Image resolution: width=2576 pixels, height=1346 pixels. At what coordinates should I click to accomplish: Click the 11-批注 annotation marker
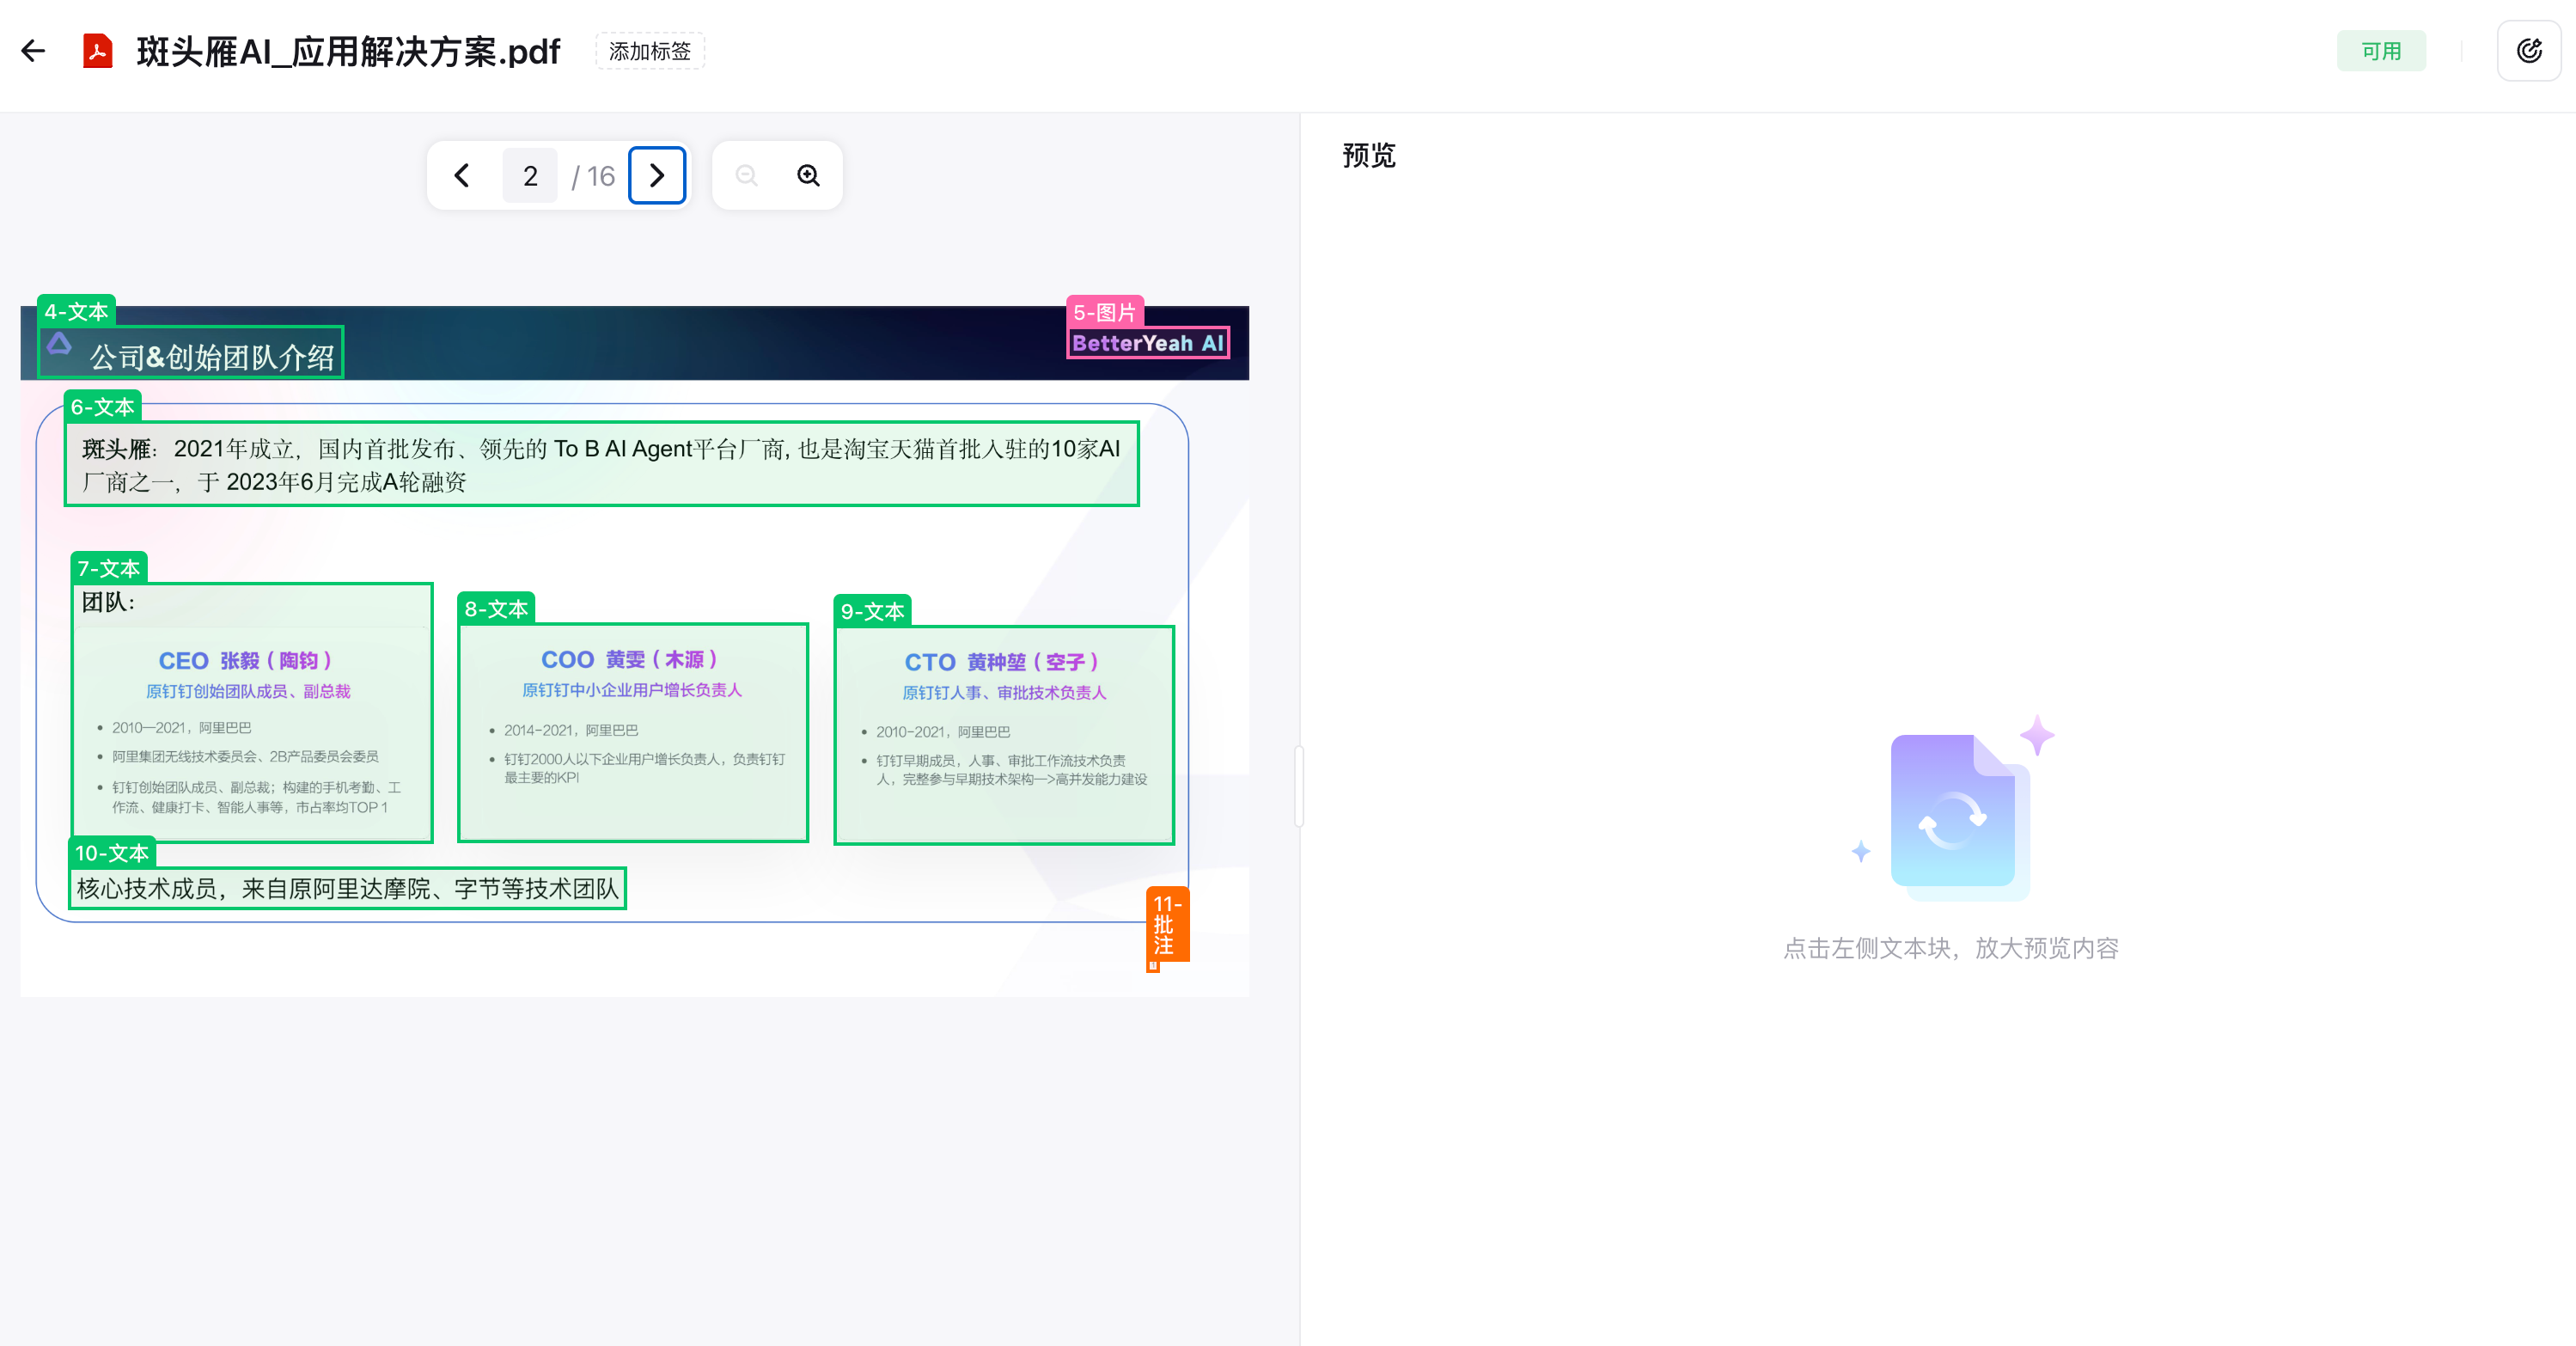1165,925
